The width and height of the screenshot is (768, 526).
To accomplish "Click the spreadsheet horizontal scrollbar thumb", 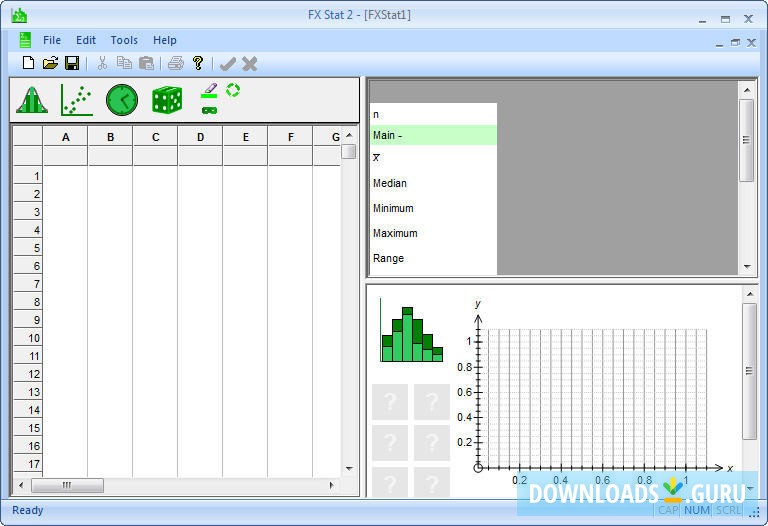I will [68, 485].
